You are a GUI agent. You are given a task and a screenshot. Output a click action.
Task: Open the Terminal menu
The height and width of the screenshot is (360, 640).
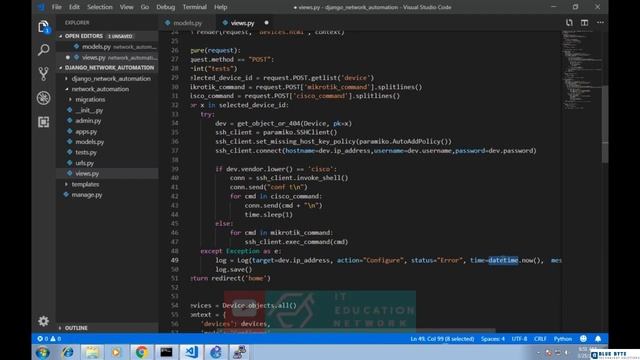(x=194, y=7)
